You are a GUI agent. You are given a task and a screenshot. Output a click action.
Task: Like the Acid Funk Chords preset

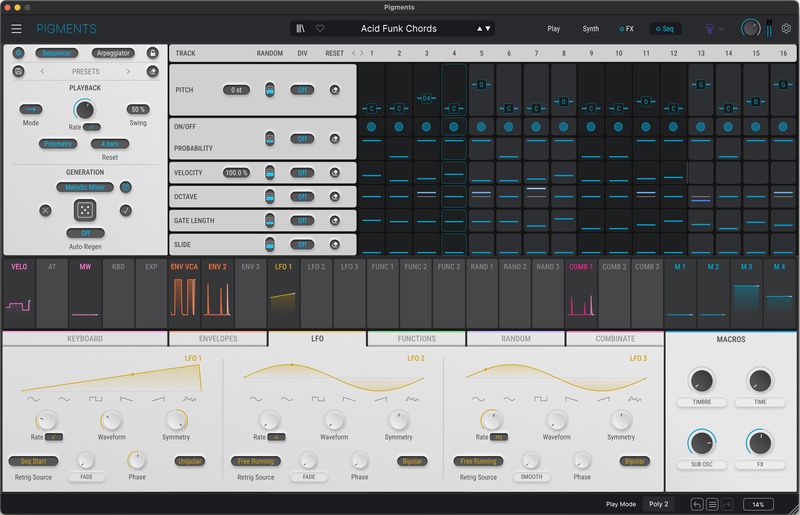(x=320, y=29)
